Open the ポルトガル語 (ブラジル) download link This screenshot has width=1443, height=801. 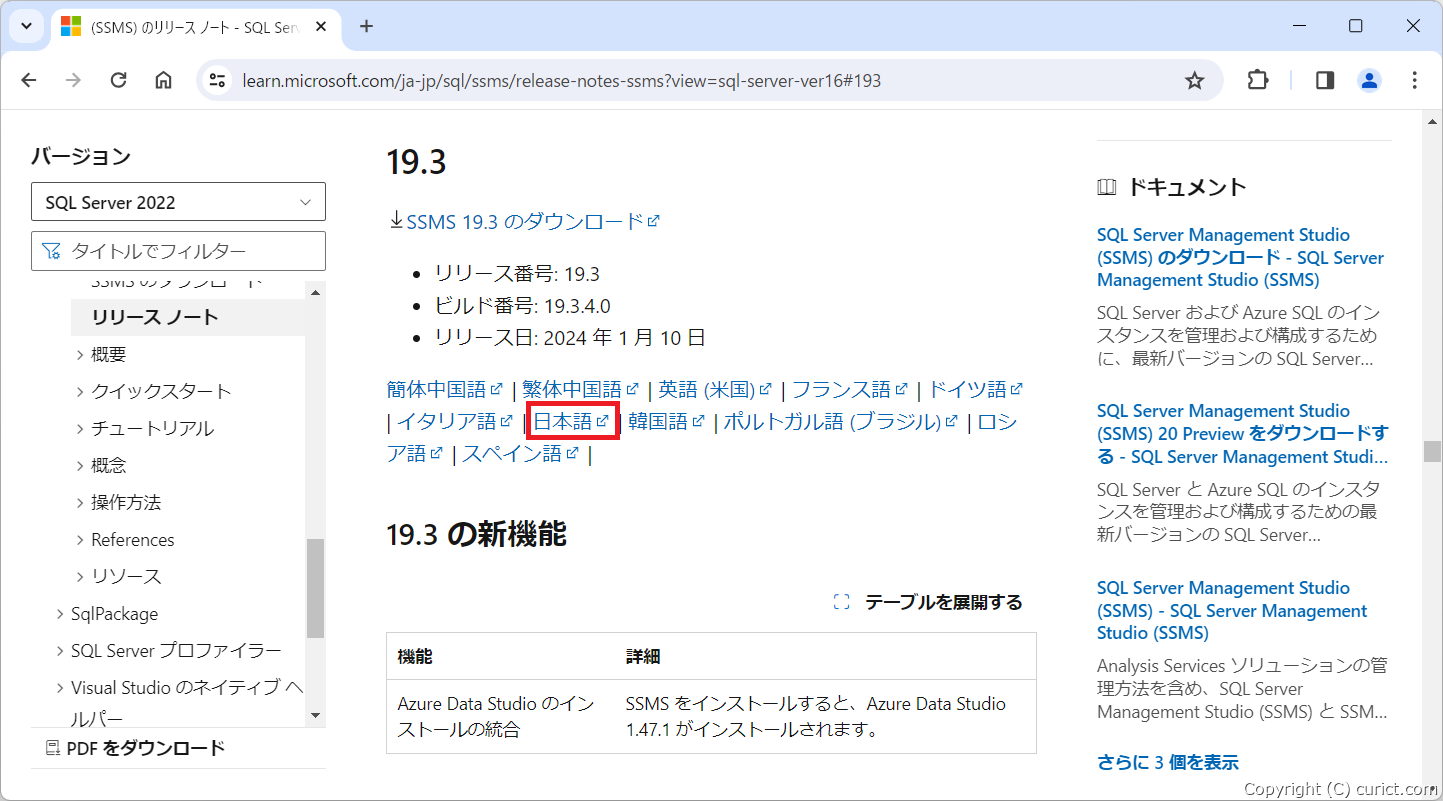[841, 421]
